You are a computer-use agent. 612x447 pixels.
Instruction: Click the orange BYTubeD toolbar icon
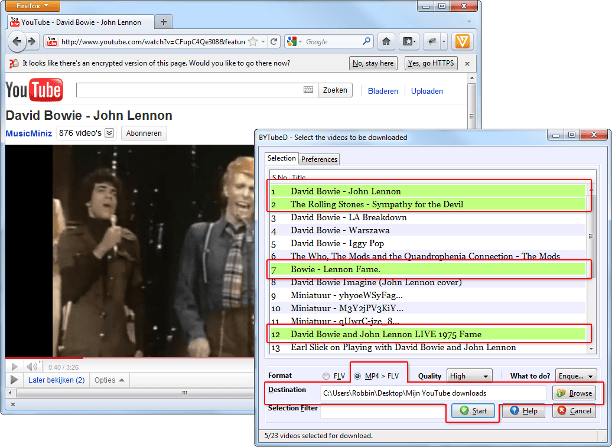[x=462, y=41]
